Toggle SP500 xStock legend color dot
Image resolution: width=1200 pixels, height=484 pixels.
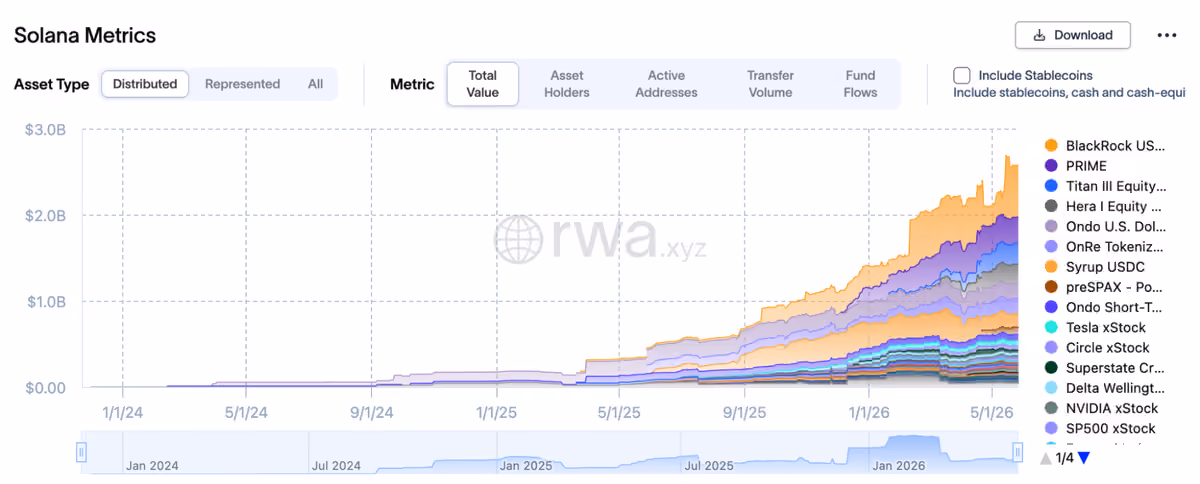click(1051, 428)
